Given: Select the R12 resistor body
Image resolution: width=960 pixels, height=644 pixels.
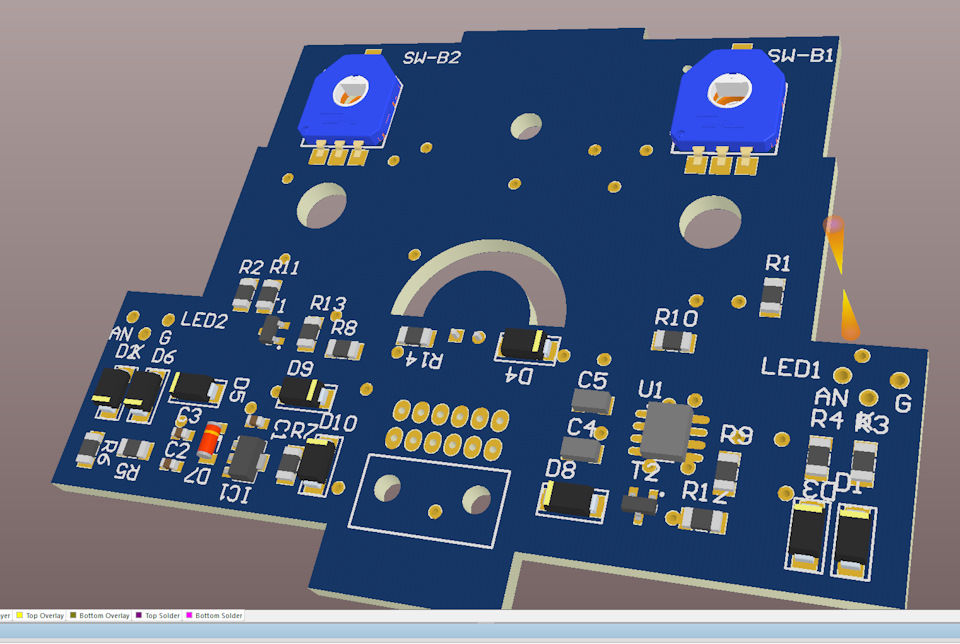Looking at the screenshot, I should (x=704, y=521).
